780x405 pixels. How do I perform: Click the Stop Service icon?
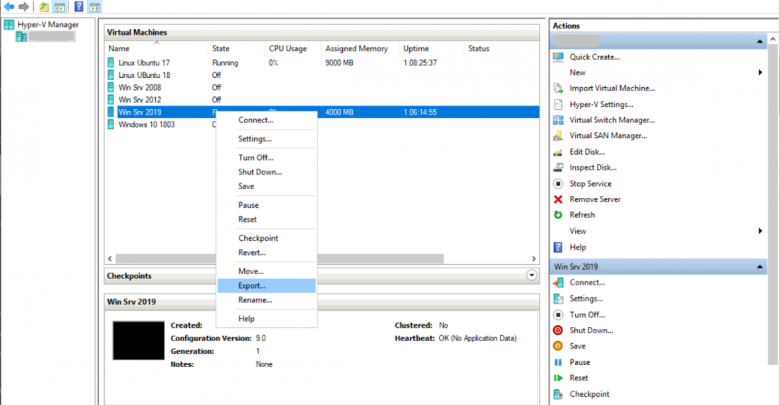click(x=558, y=184)
